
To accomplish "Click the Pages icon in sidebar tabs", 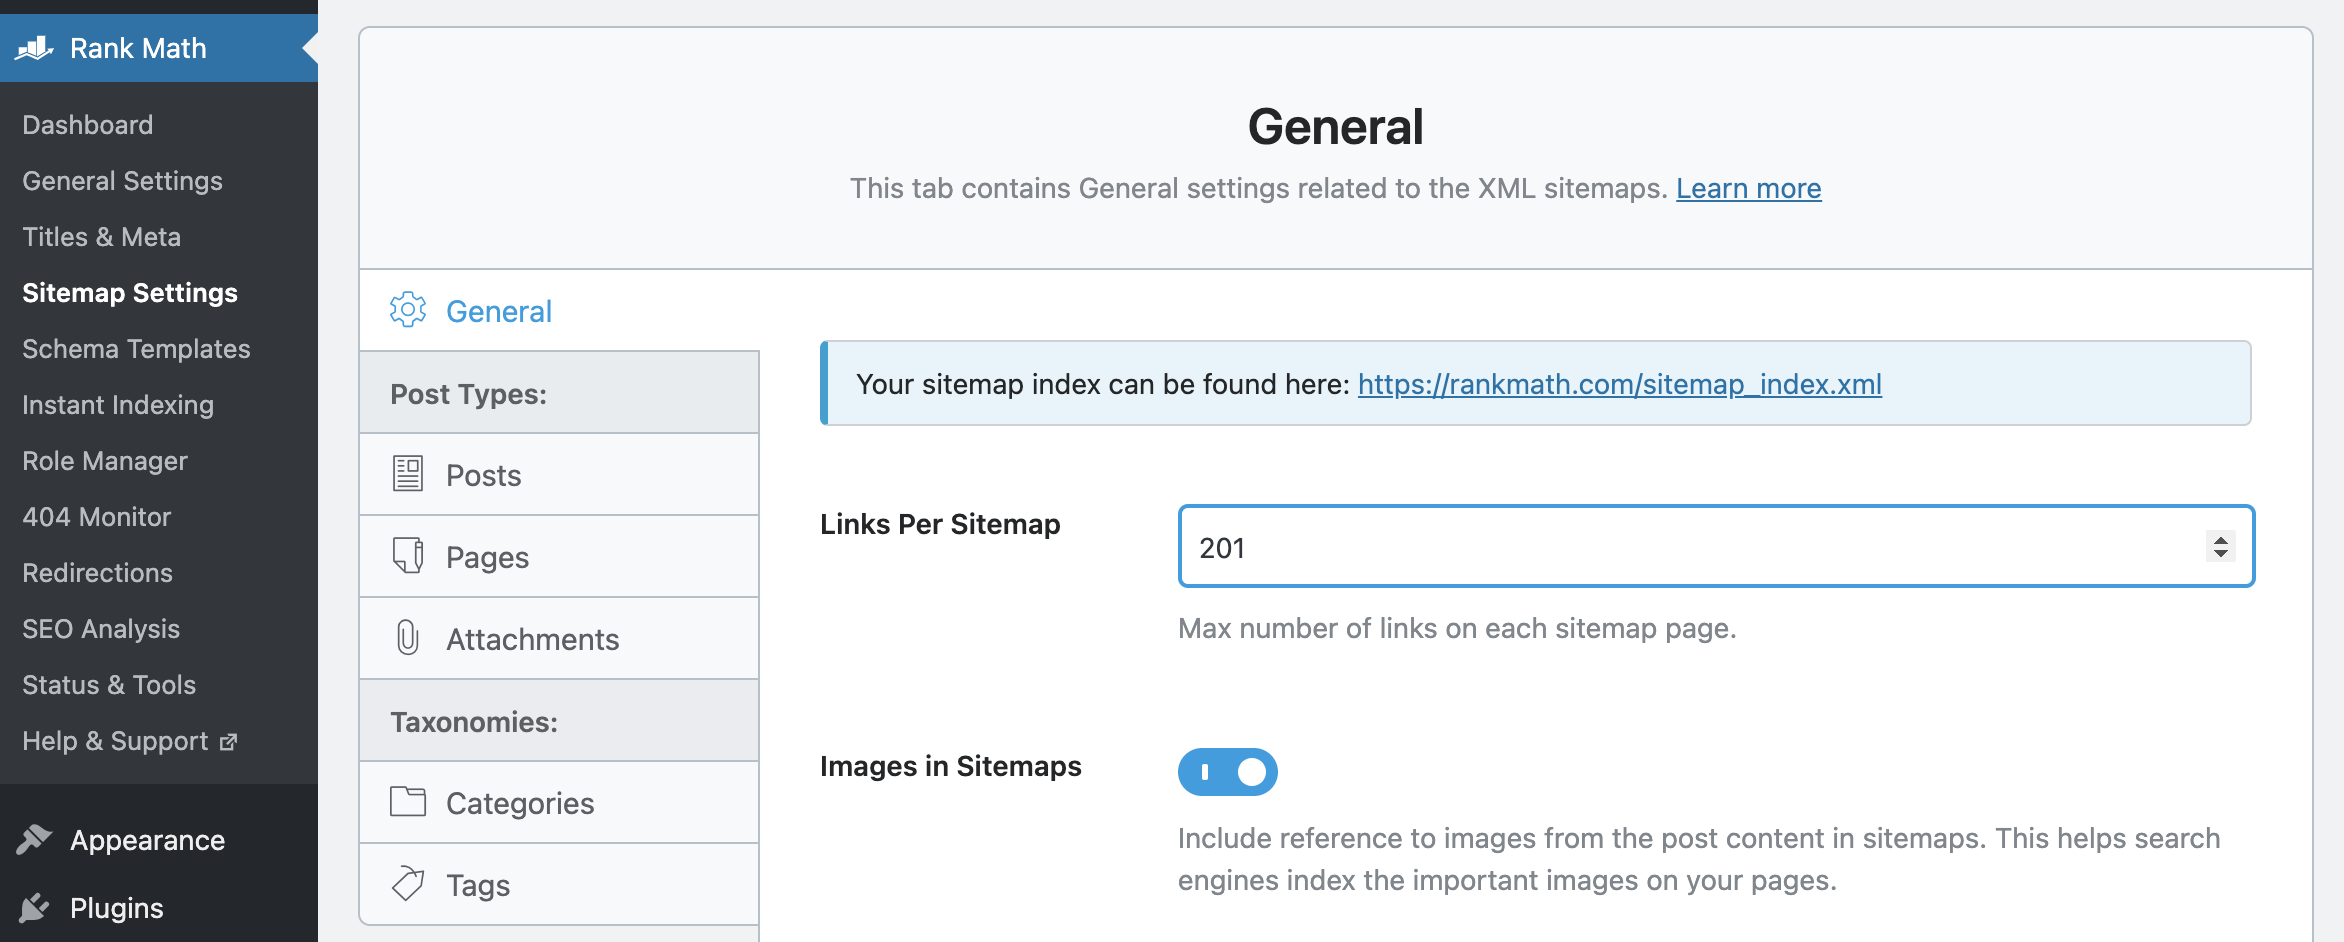I will coord(408,556).
